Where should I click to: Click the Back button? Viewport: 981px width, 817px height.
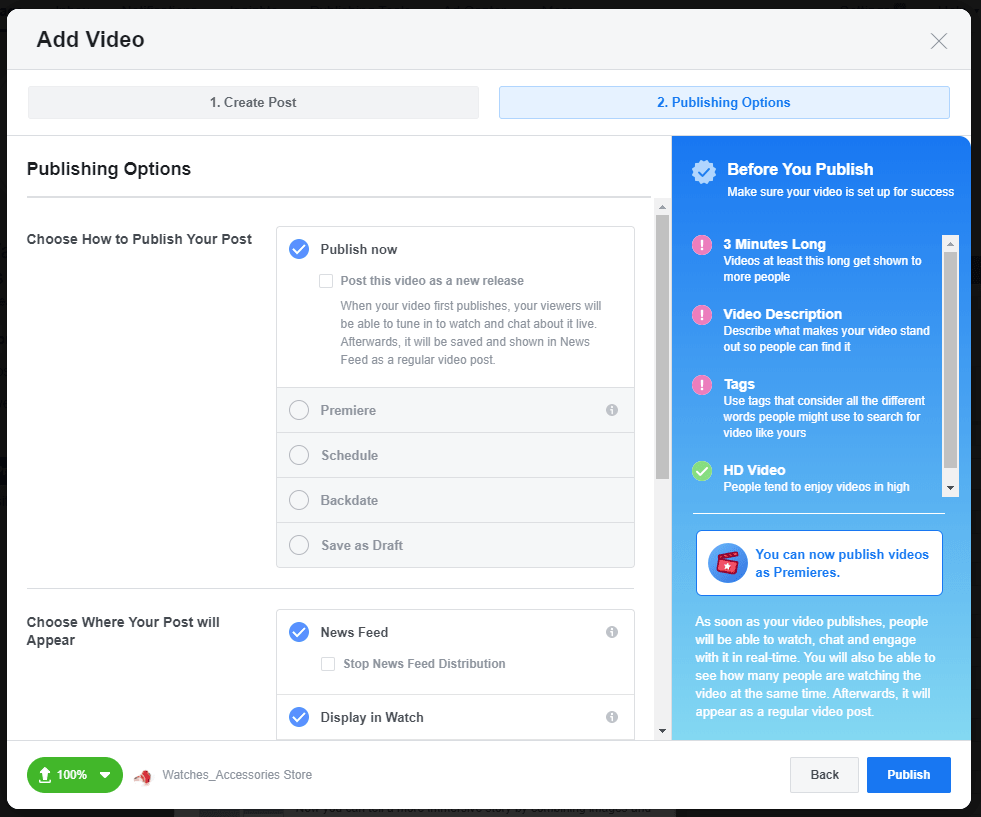coord(824,775)
